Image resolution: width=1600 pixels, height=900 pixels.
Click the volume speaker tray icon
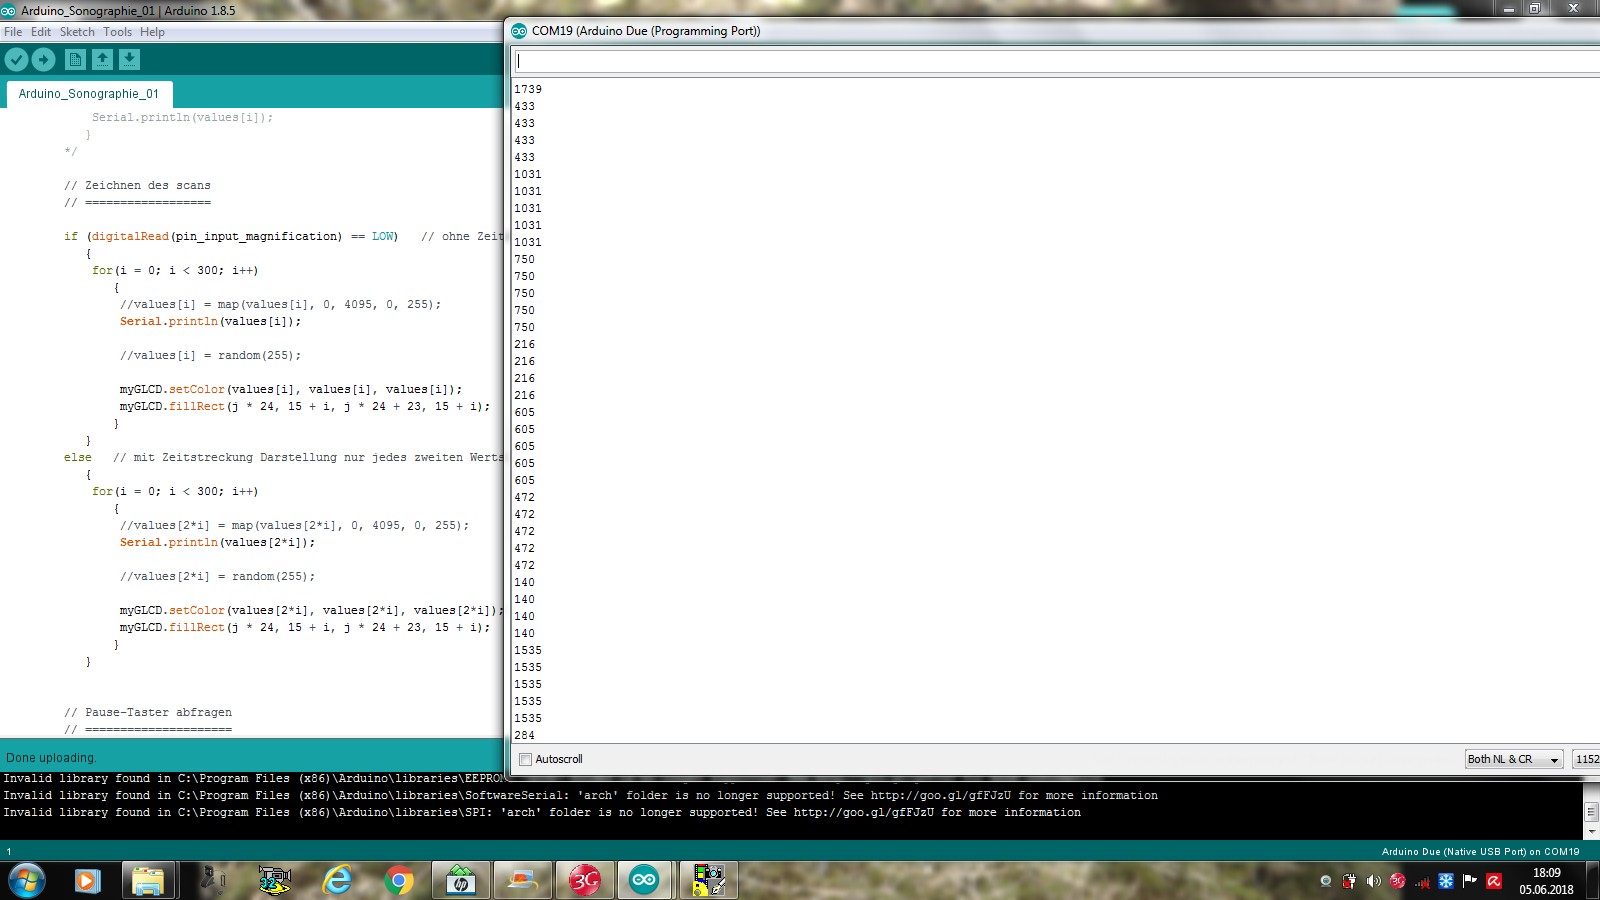tap(1374, 881)
